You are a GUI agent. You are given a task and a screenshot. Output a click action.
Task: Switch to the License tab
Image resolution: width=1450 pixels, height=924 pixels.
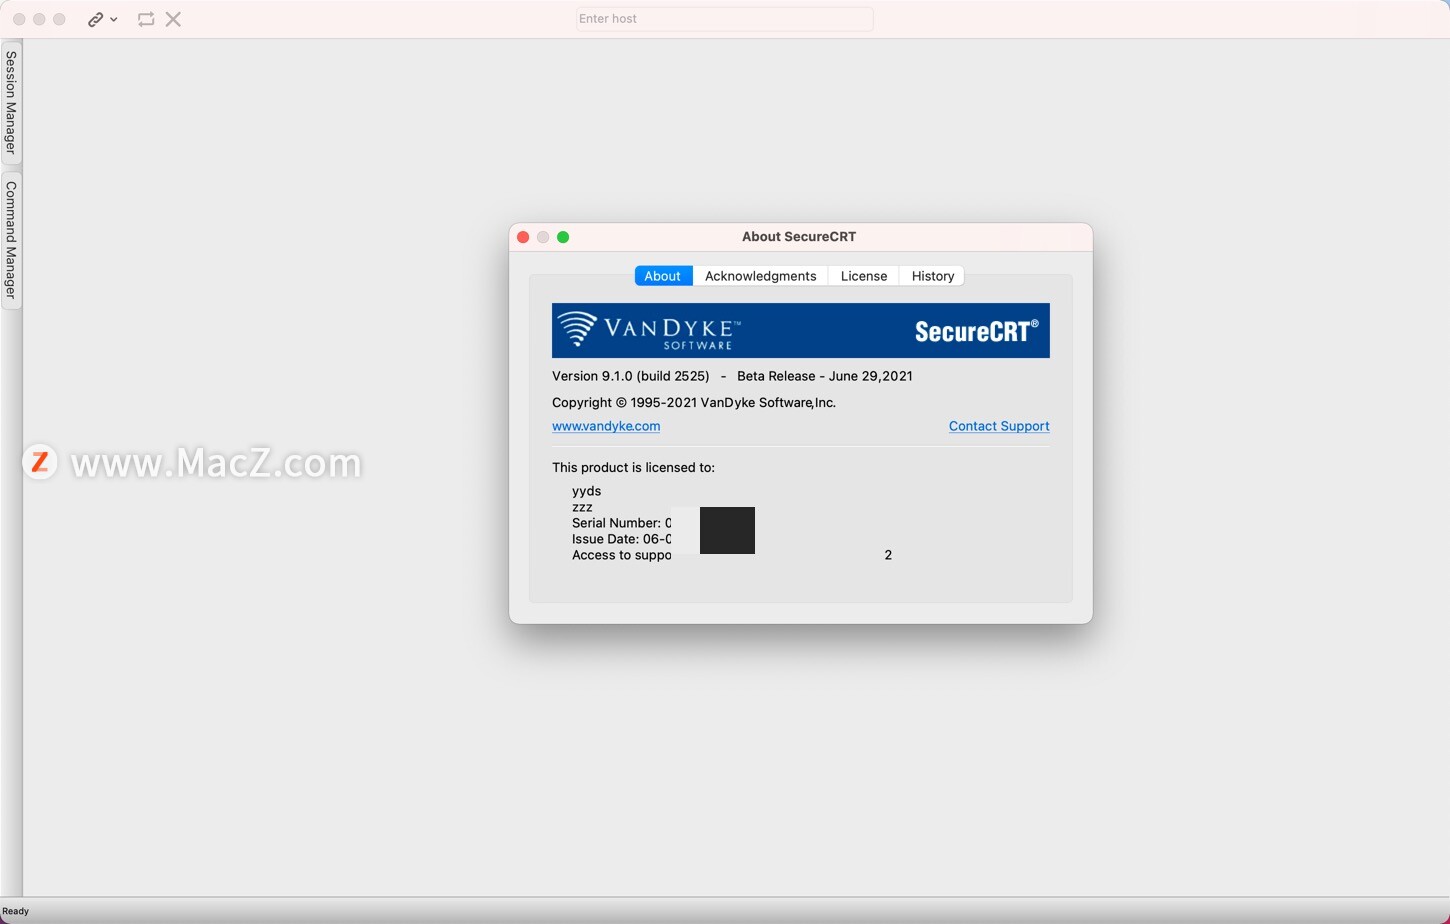click(x=864, y=276)
